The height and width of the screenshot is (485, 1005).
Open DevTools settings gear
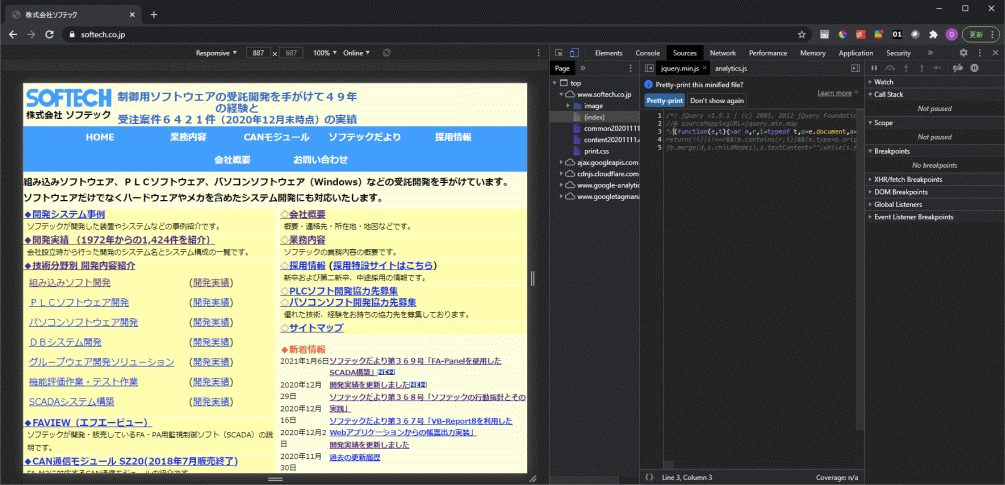coord(963,53)
